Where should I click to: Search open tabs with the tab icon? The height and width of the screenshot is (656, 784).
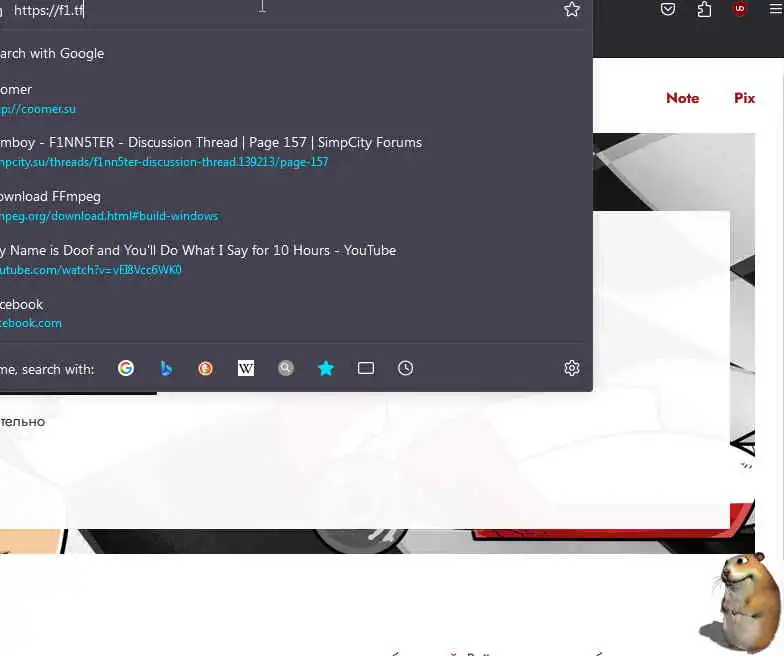tap(366, 368)
